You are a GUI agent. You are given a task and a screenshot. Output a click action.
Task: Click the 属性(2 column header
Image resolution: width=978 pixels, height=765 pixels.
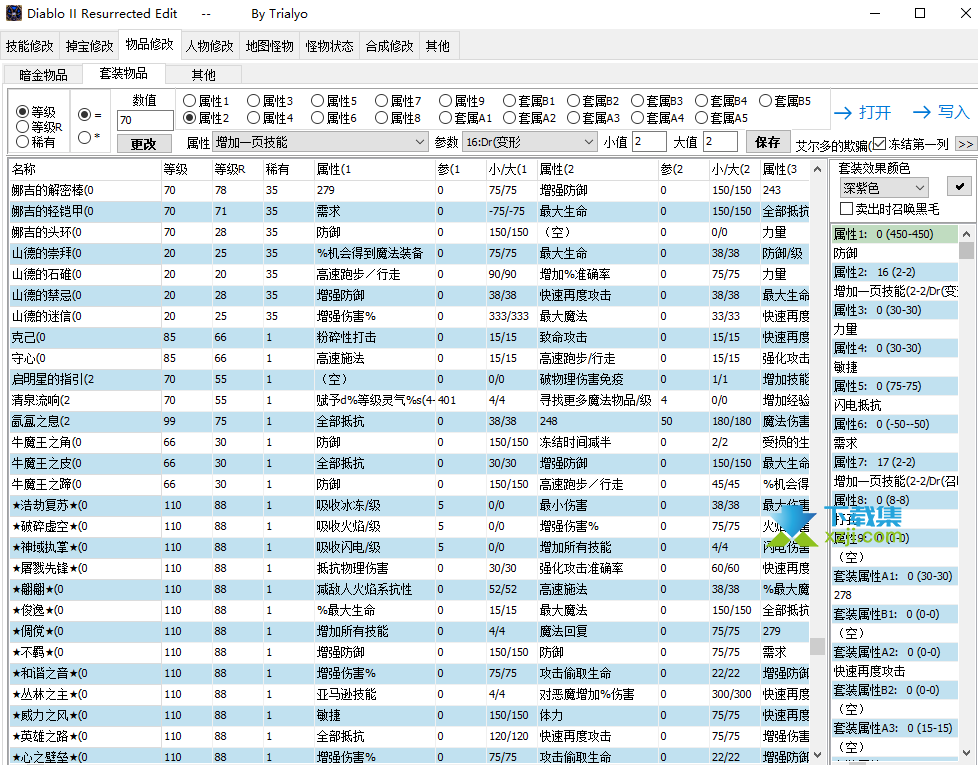597,169
